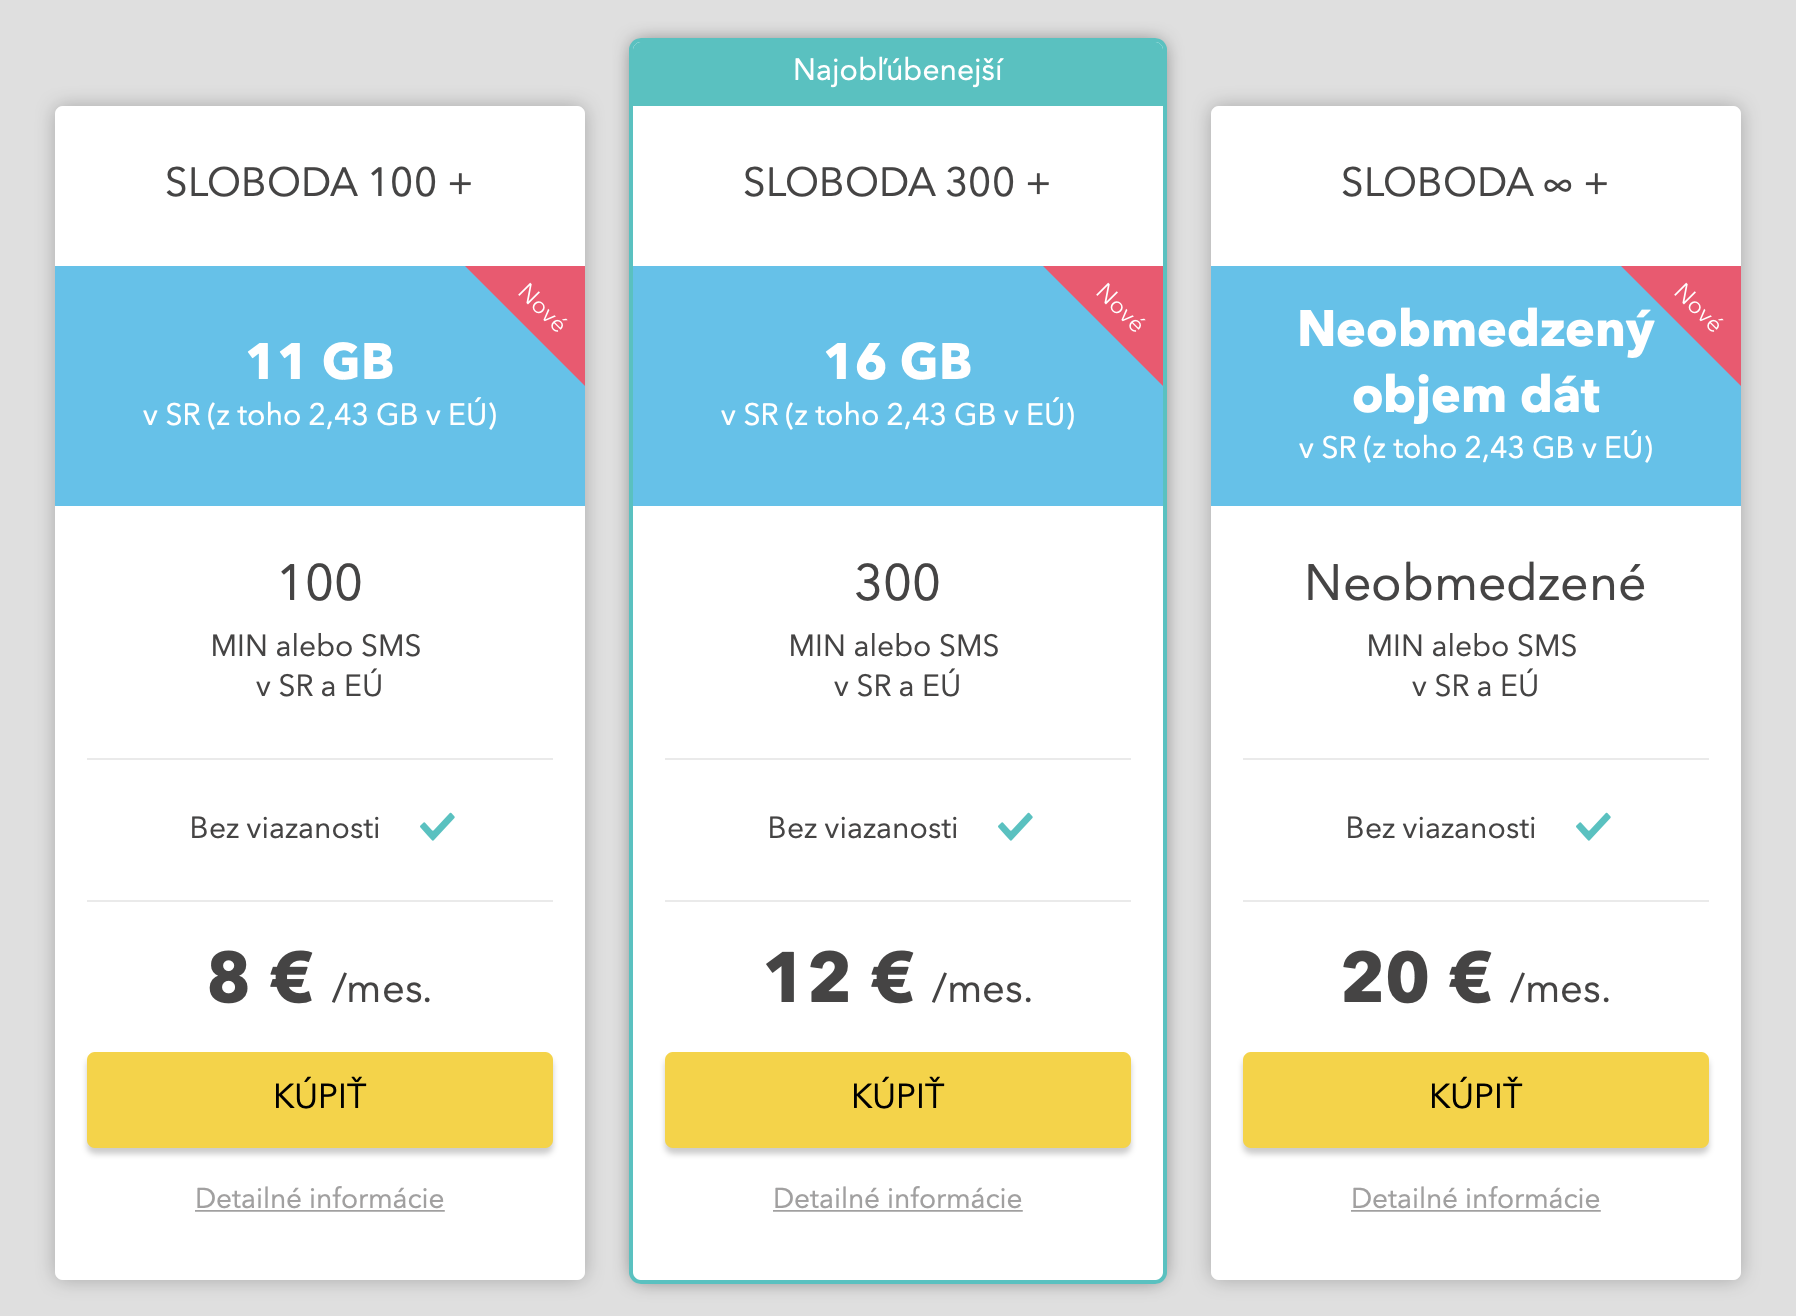
Task: Open Detailné informácie for SLOBODA 100 +
Action: point(320,1198)
